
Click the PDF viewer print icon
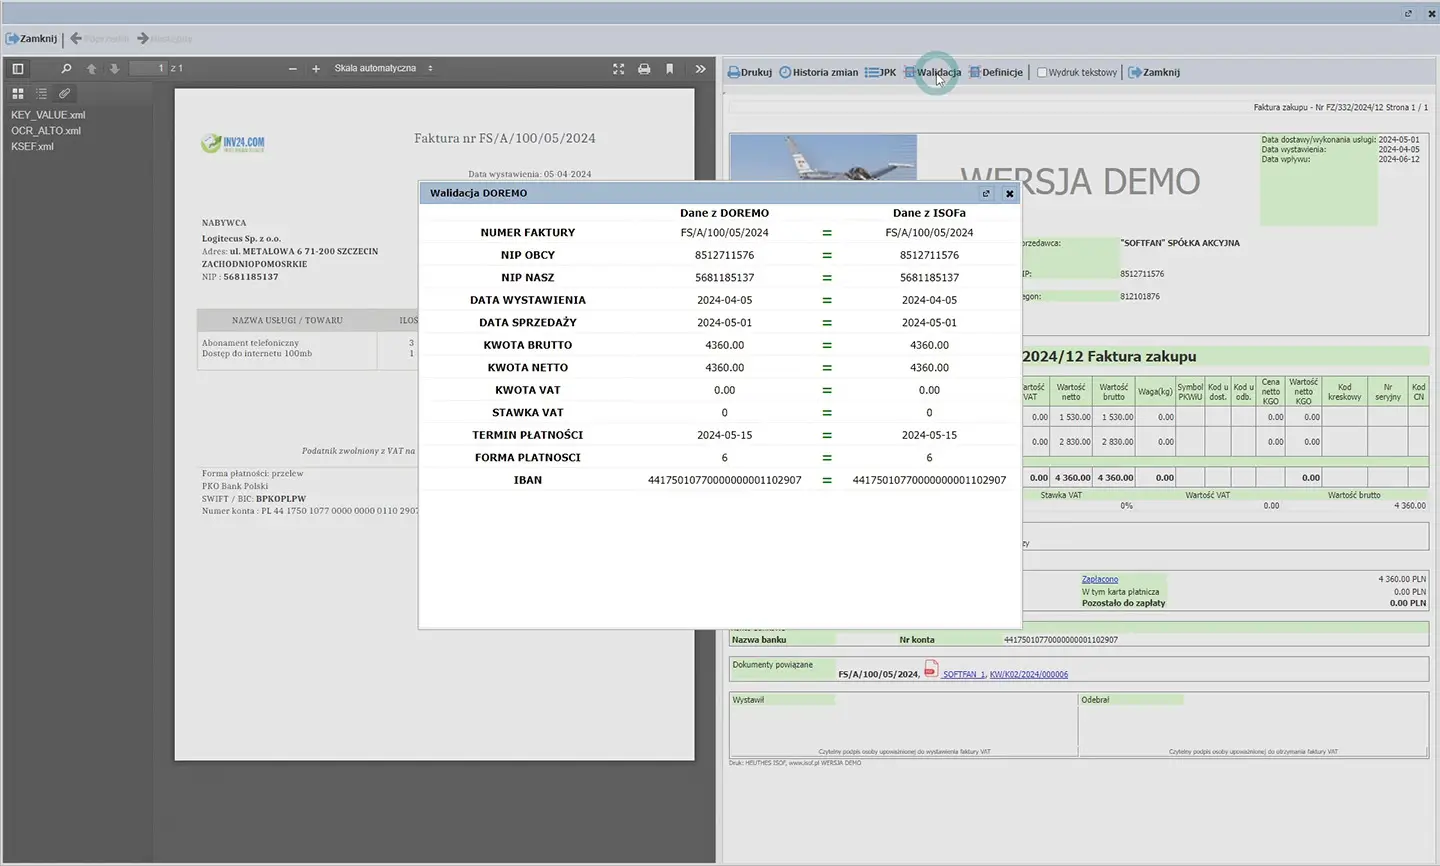point(644,69)
